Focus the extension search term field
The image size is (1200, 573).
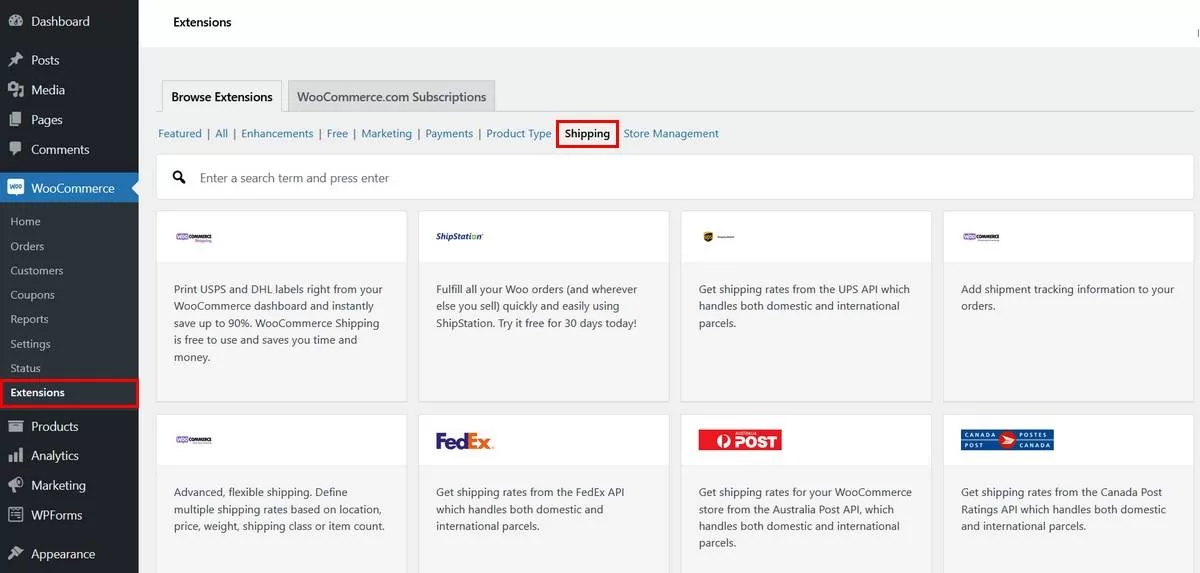click(x=600, y=178)
